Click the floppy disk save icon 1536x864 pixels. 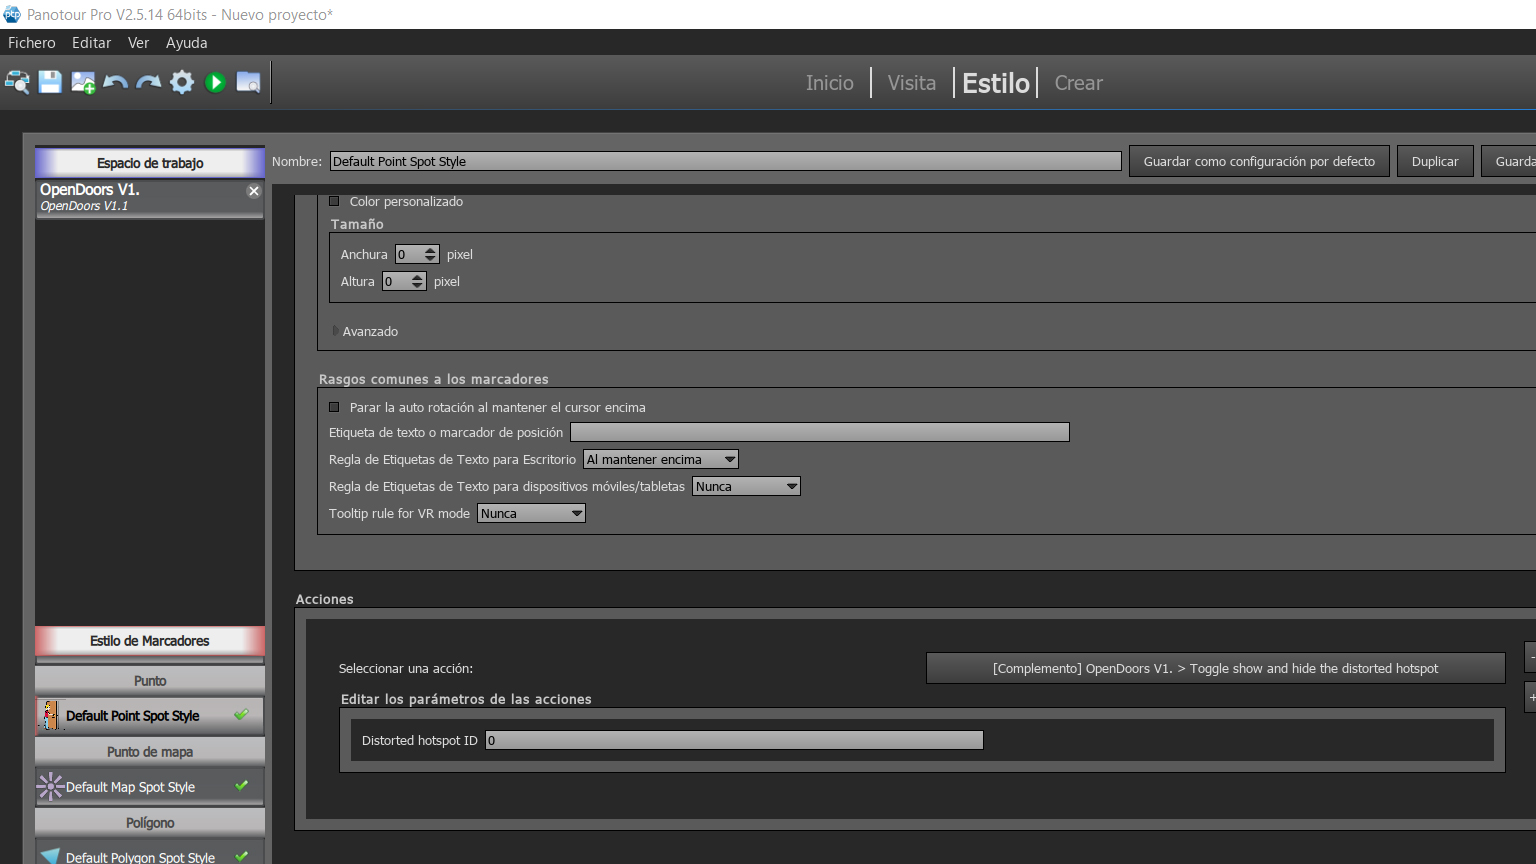(50, 82)
